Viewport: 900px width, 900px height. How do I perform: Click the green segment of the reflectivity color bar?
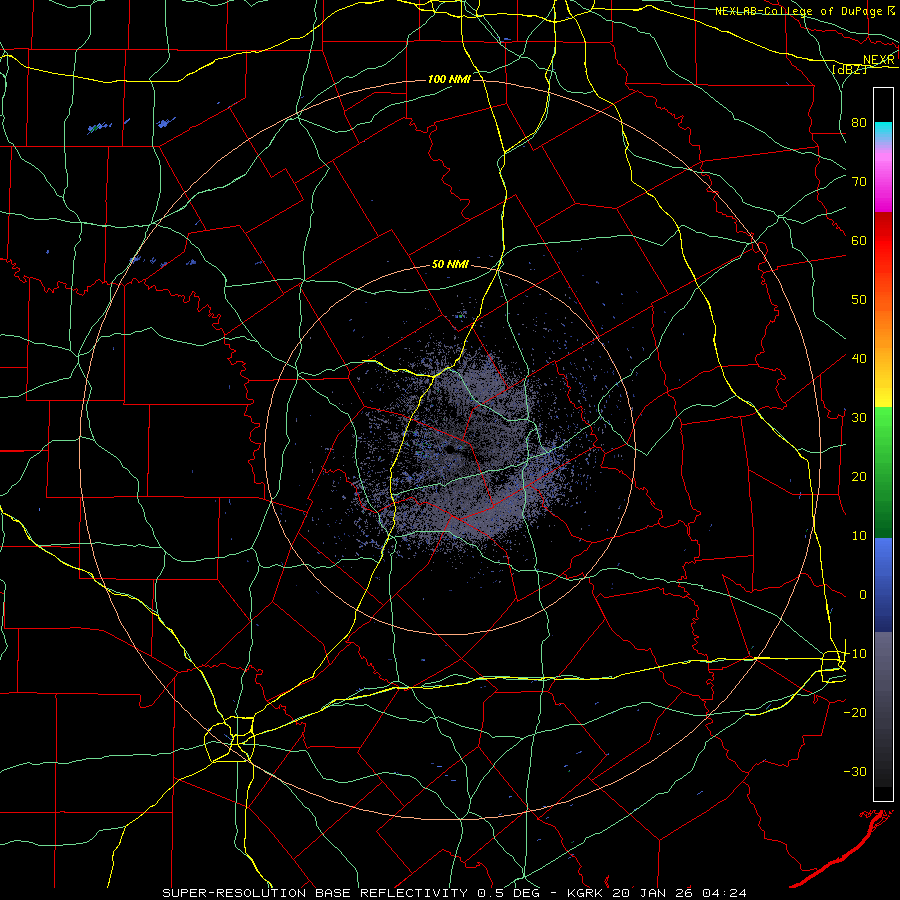883,472
